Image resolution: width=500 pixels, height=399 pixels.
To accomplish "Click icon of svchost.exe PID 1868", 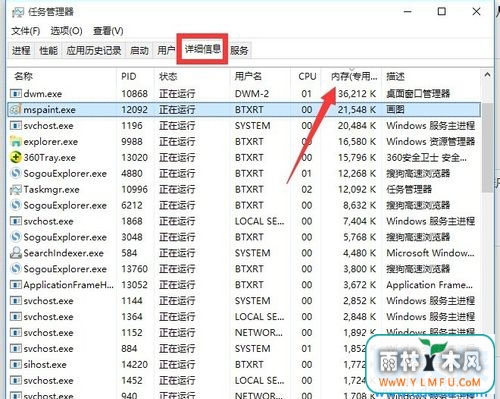I will pos(15,221).
